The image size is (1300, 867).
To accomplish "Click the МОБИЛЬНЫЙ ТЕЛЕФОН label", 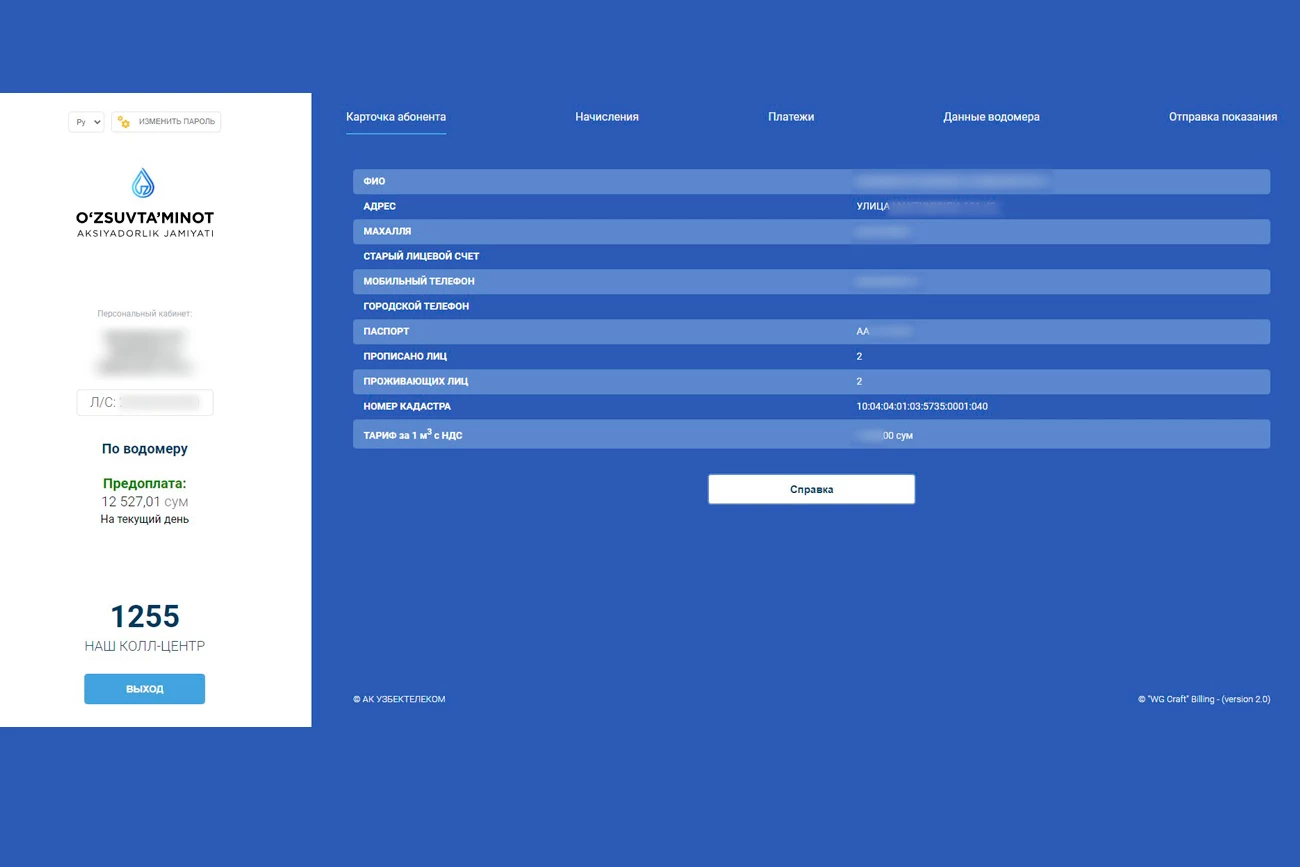I will (419, 281).
